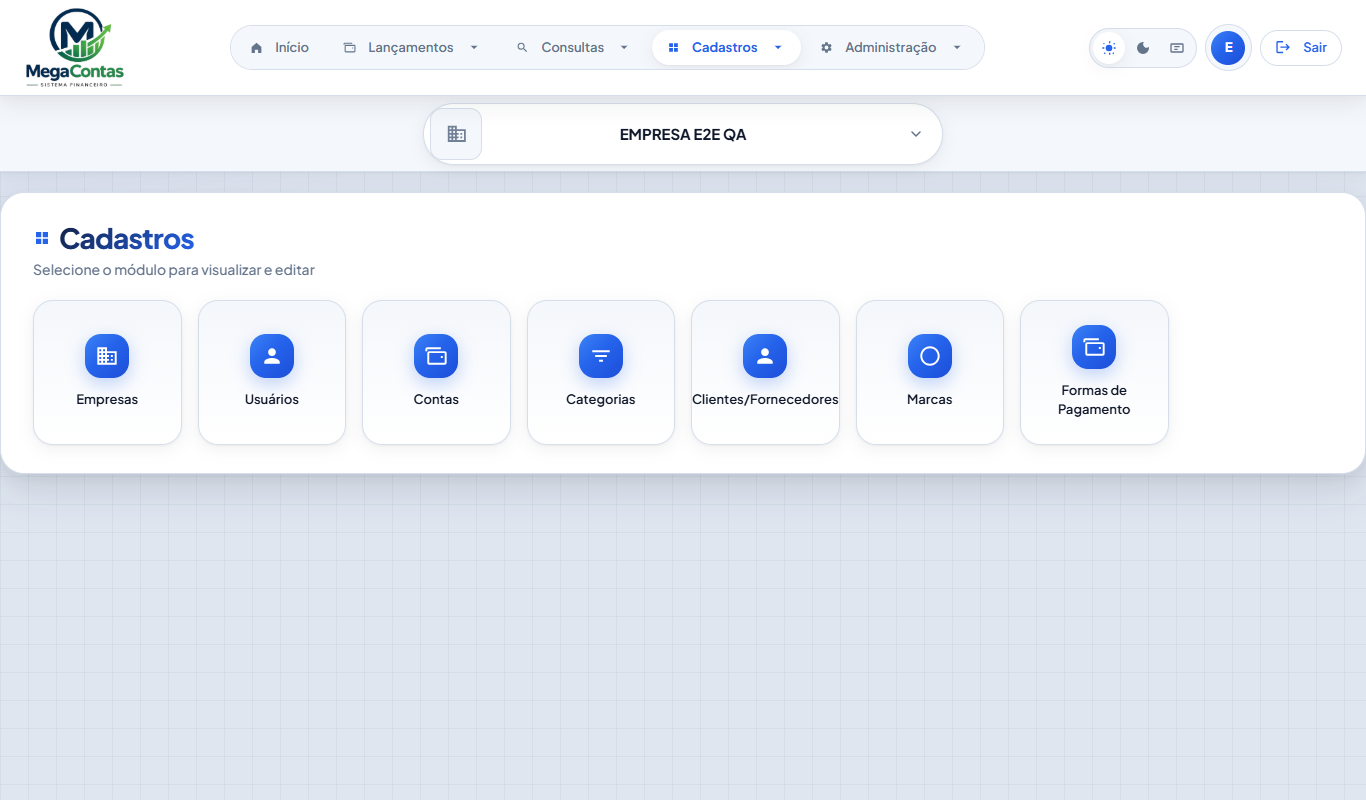
Task: Expand the EMPRESA E2E QA chevron
Action: coord(916,134)
